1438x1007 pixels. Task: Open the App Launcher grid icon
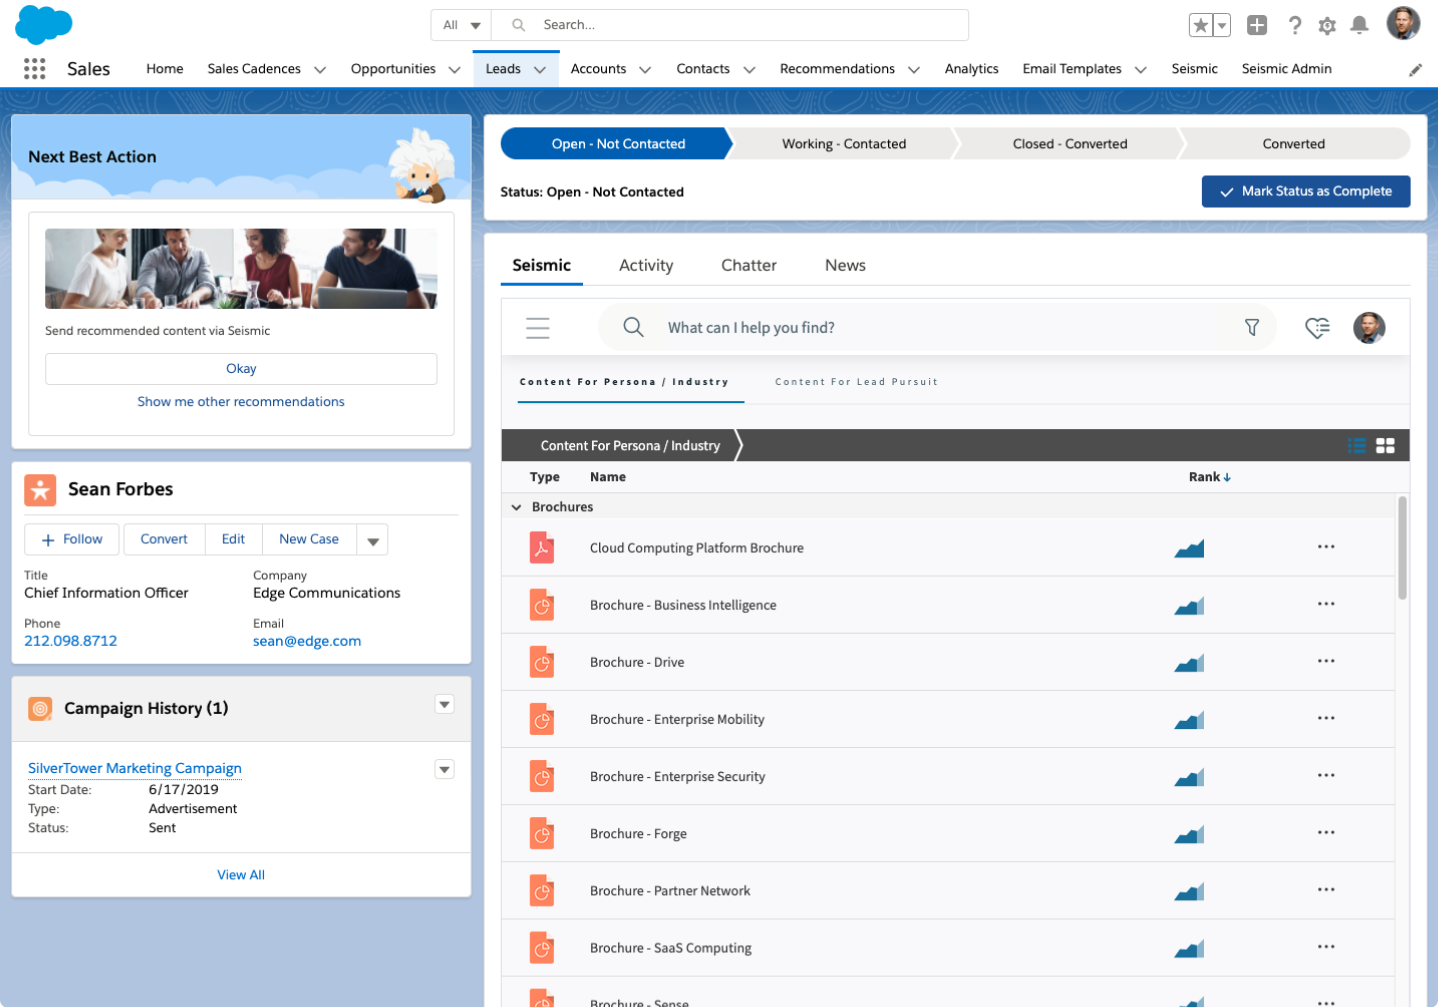[35, 68]
